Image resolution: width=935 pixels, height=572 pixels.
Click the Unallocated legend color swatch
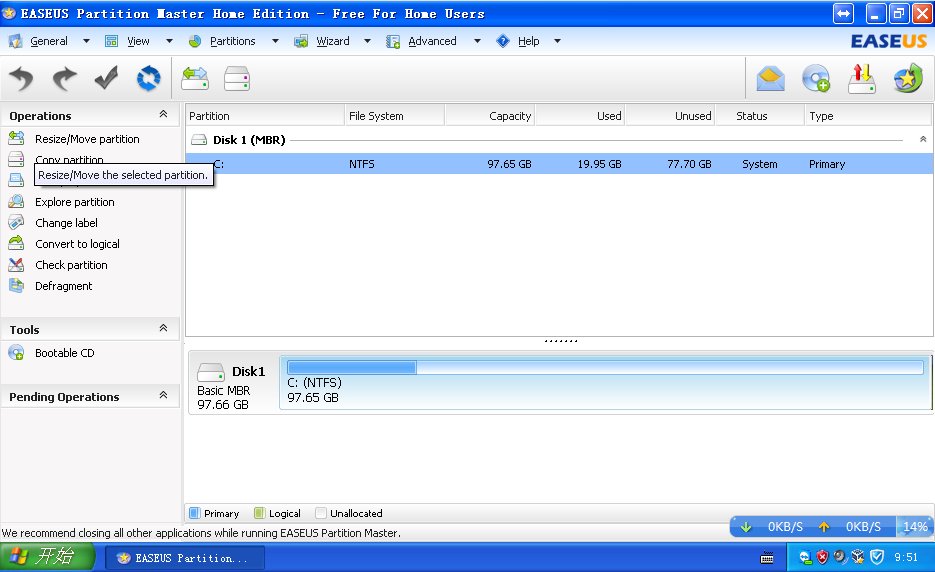click(x=321, y=513)
